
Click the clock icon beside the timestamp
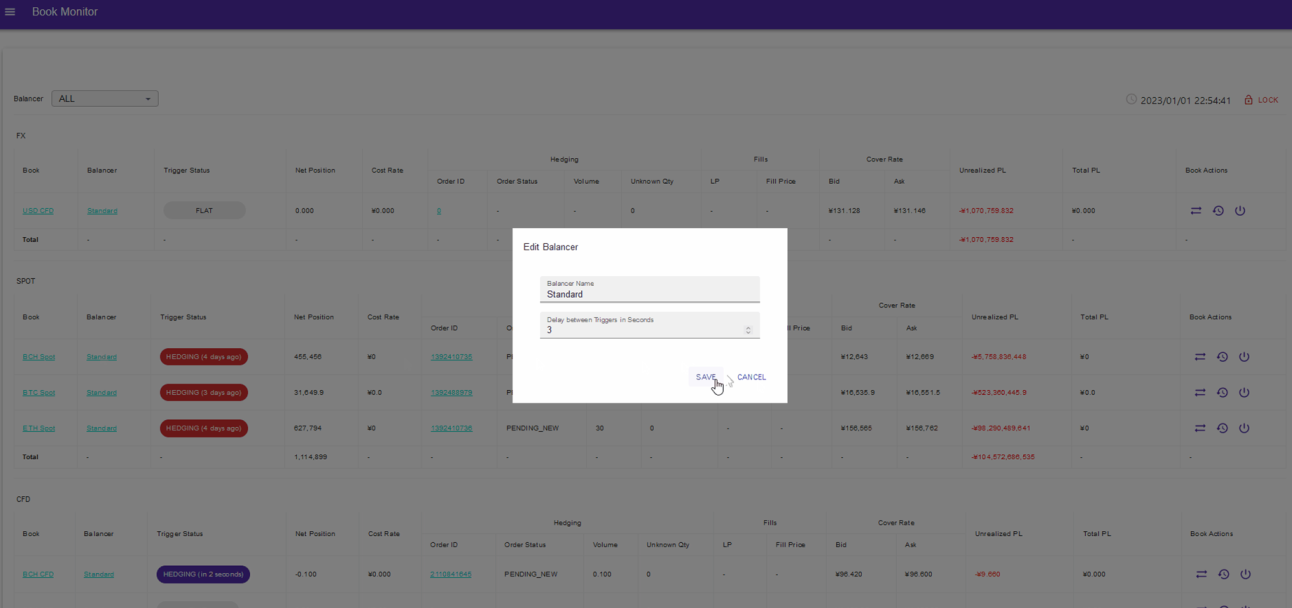pyautogui.click(x=1132, y=100)
